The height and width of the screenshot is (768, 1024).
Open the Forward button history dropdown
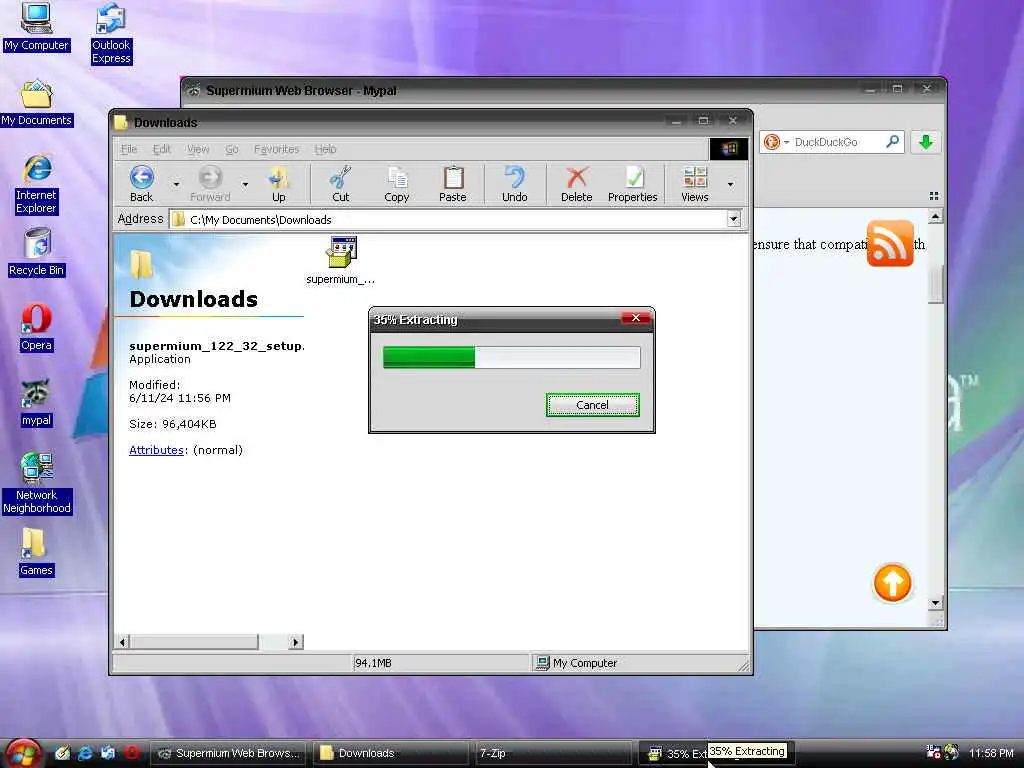(246, 184)
